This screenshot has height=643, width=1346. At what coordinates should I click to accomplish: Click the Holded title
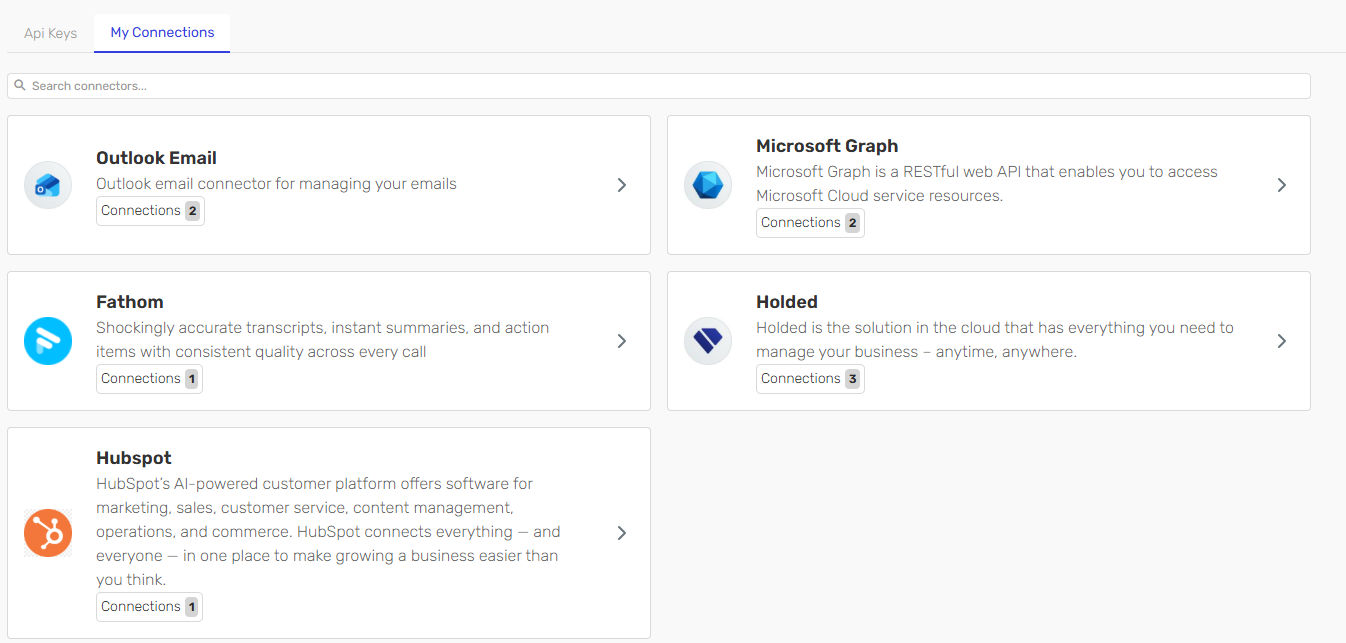coord(787,302)
